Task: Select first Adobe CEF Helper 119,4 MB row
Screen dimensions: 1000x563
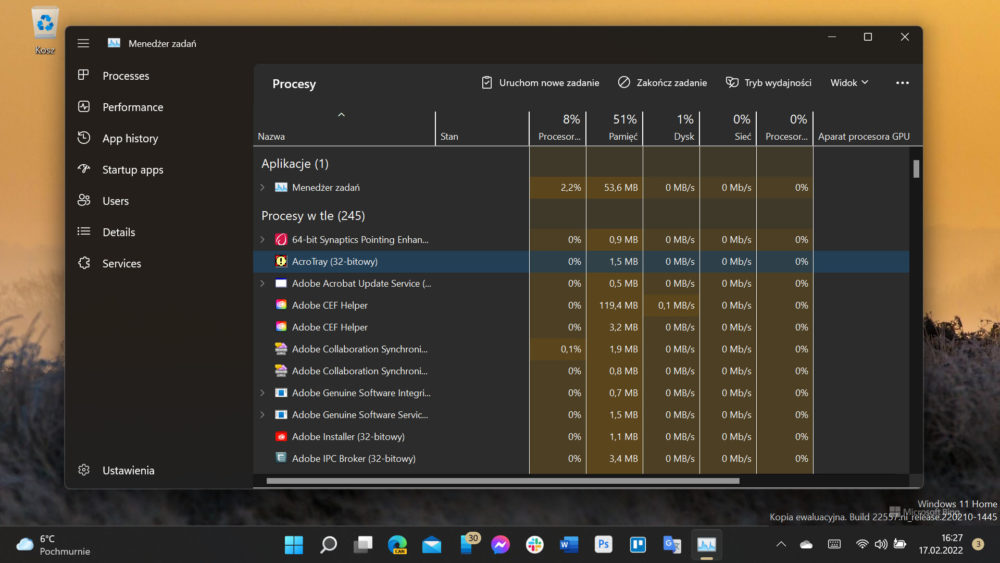Action: [x=582, y=305]
